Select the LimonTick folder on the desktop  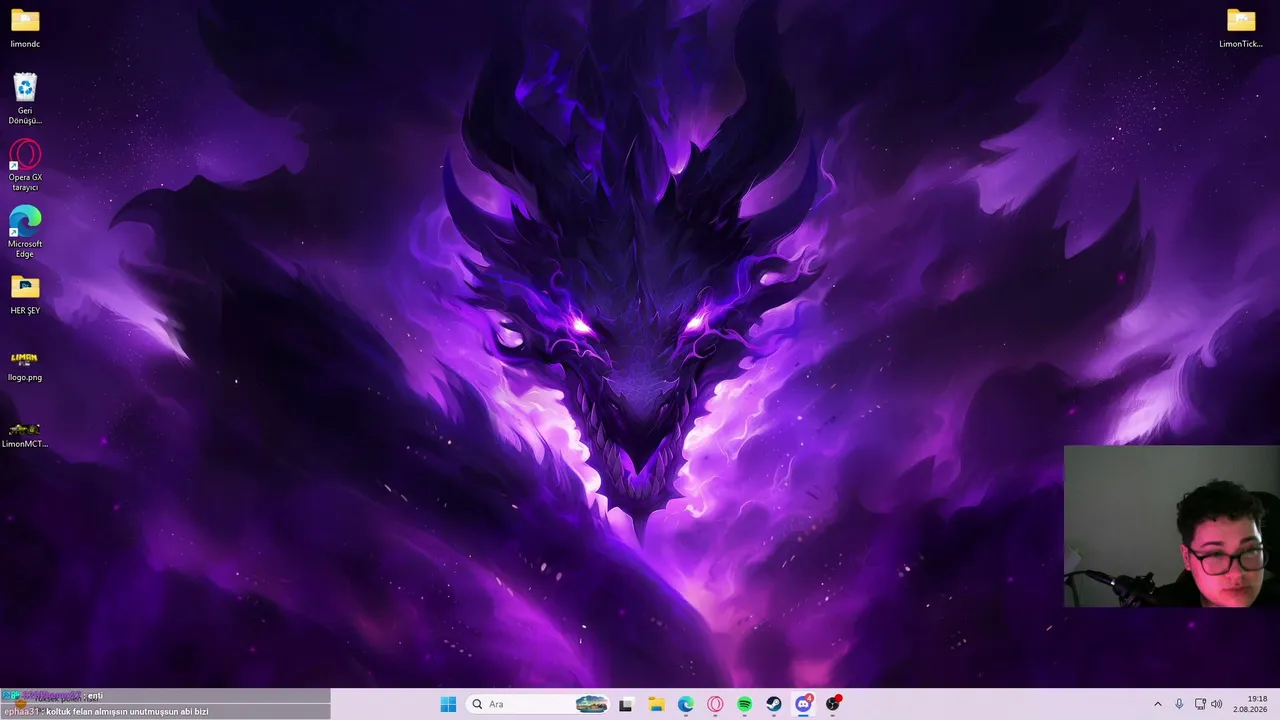[1241, 28]
